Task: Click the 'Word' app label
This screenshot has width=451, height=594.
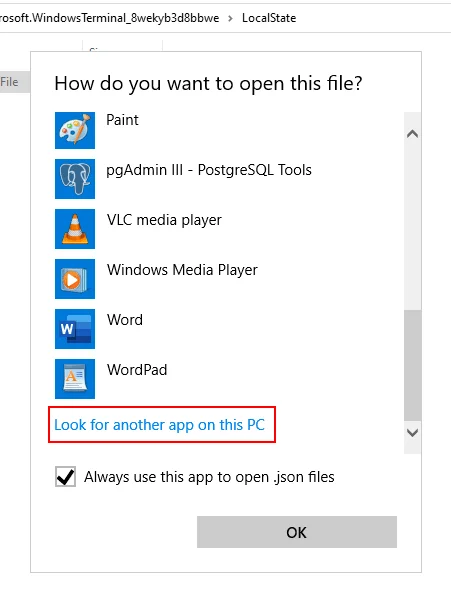Action: 125,320
